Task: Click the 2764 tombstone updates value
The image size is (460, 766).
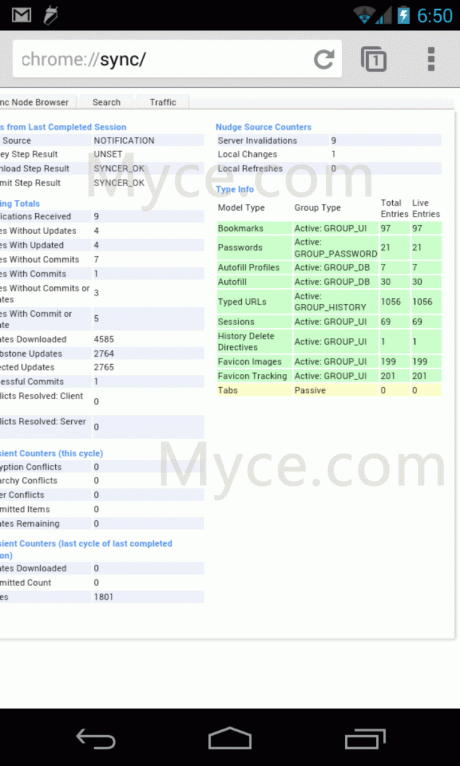Action: [104, 354]
